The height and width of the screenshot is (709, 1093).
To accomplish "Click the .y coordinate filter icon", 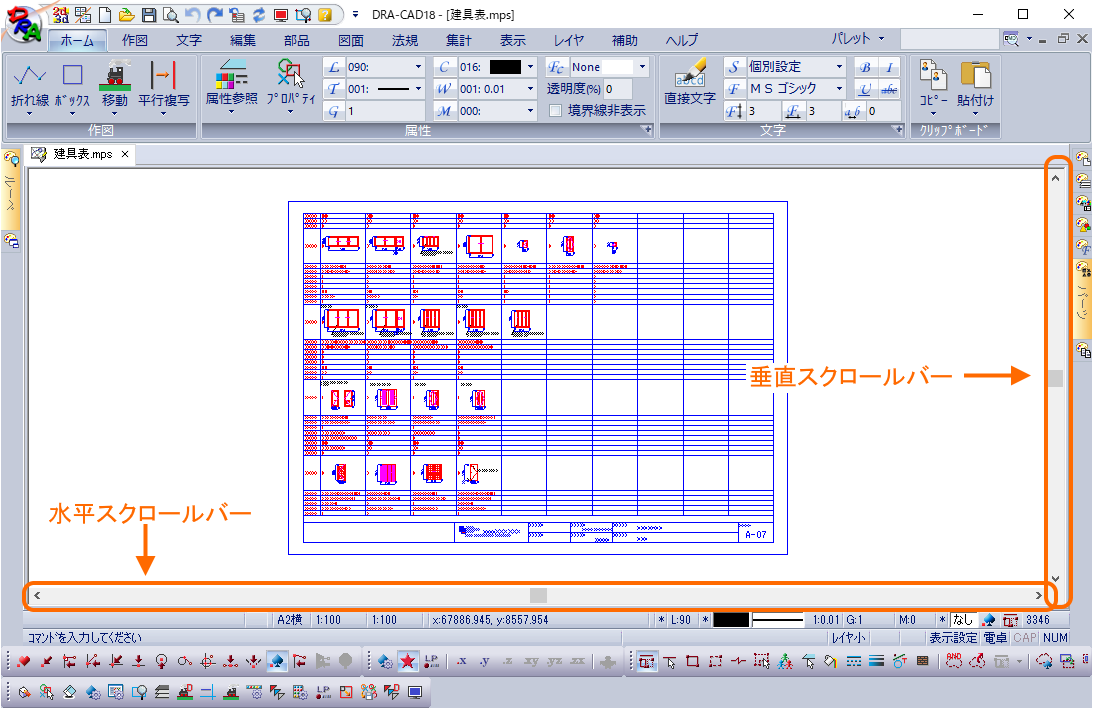I will click(484, 661).
